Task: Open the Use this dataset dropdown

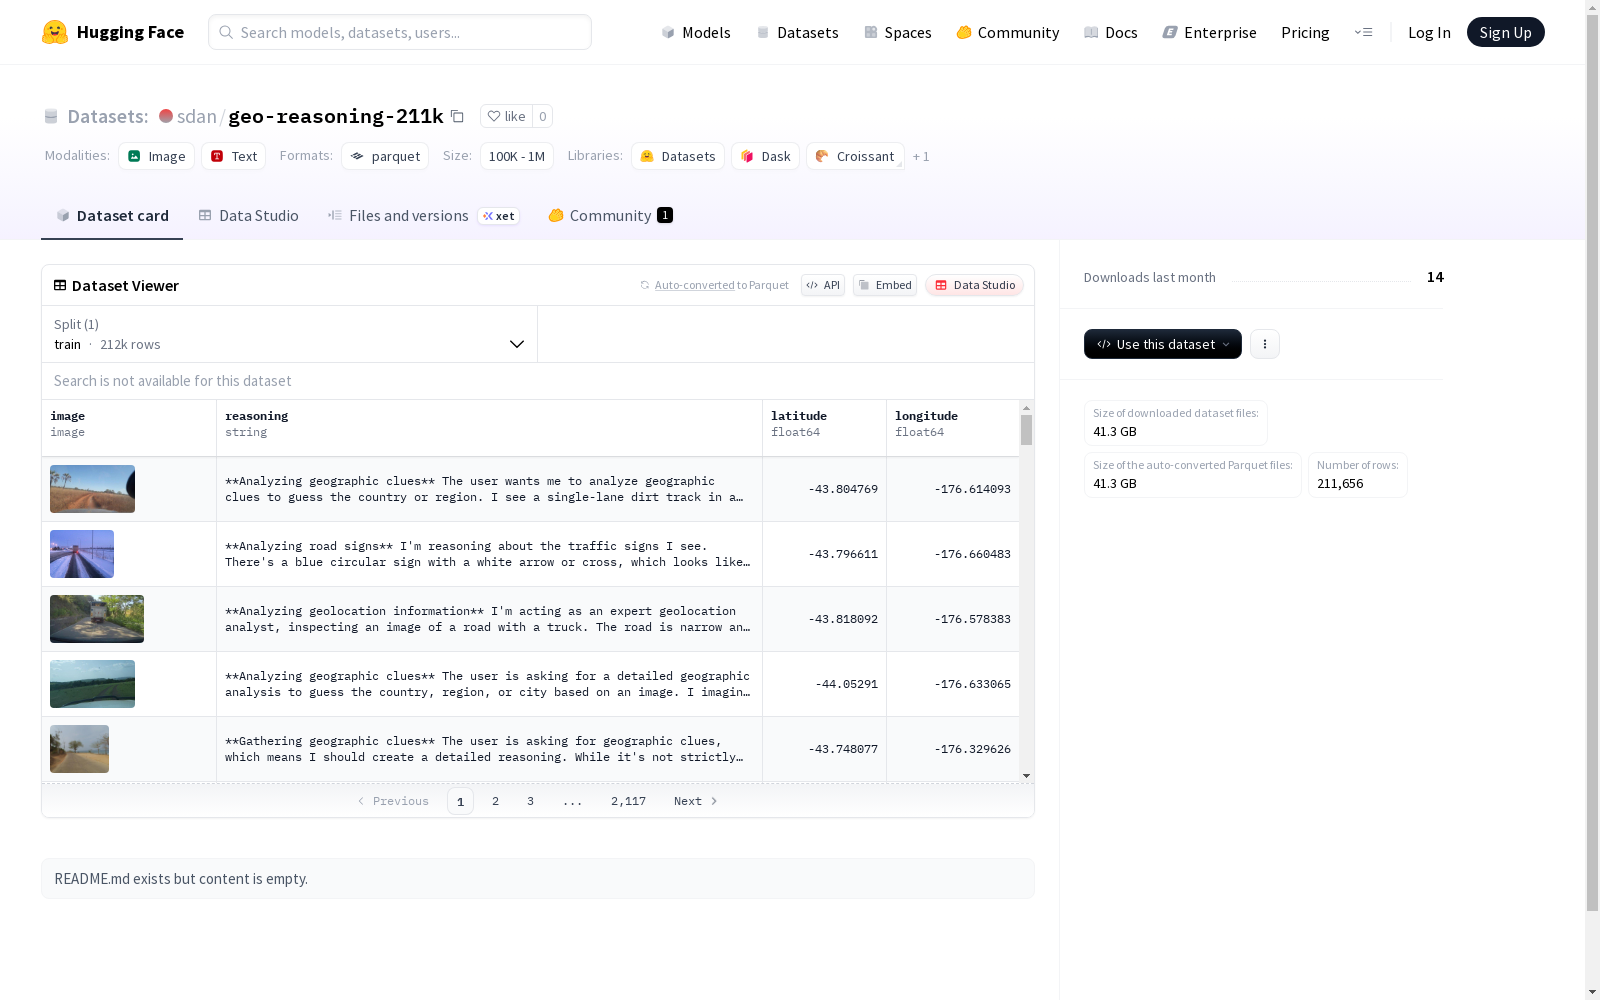Action: coord(1163,344)
